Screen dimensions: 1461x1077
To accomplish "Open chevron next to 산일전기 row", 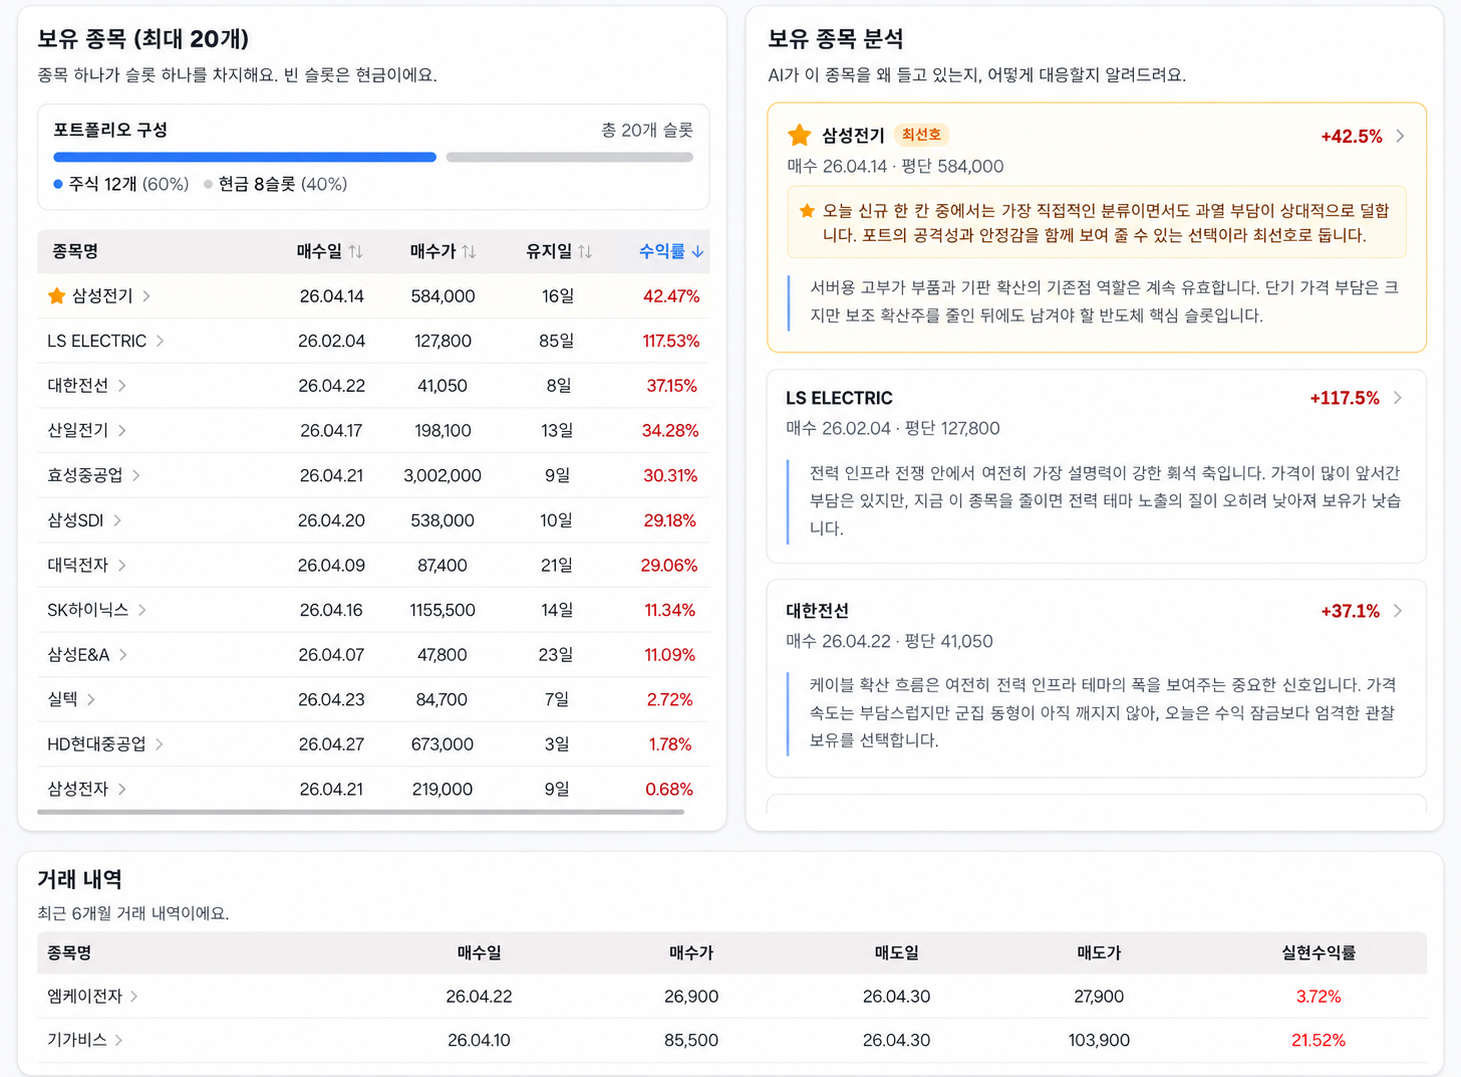I will (x=122, y=431).
